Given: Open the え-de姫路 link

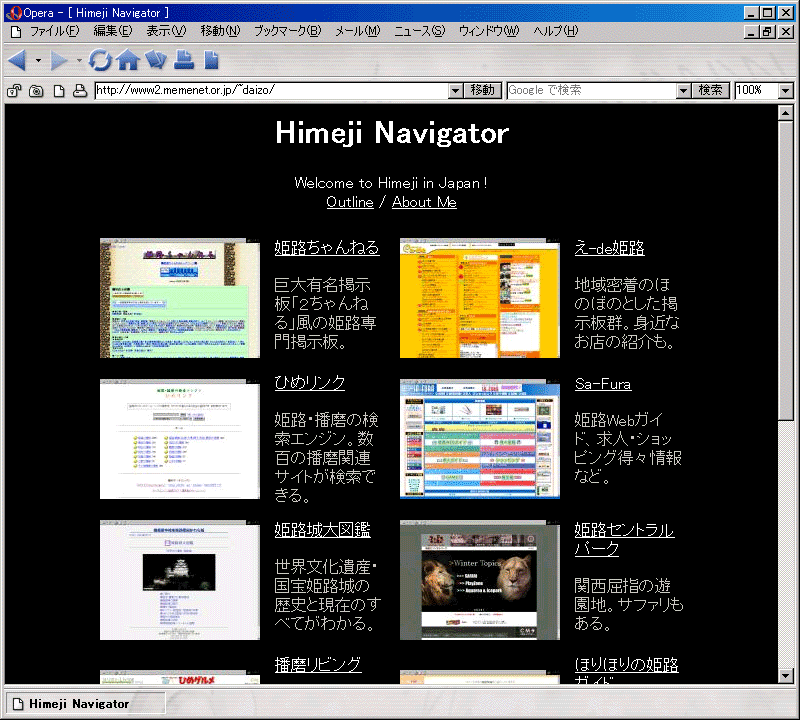Looking at the screenshot, I should pyautogui.click(x=609, y=248).
